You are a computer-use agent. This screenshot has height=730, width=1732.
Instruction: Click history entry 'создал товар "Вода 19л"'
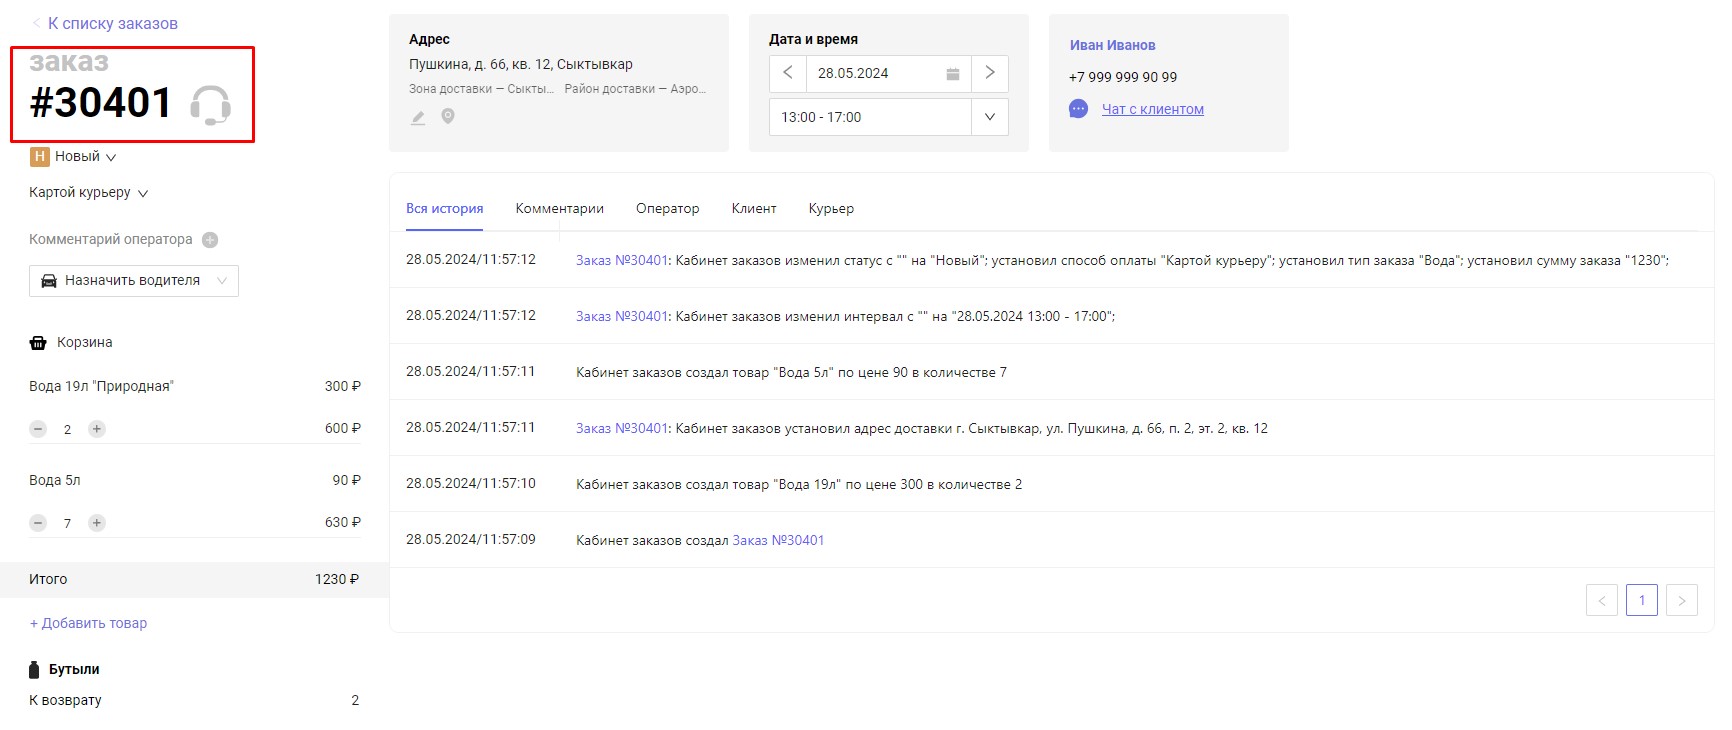(799, 484)
